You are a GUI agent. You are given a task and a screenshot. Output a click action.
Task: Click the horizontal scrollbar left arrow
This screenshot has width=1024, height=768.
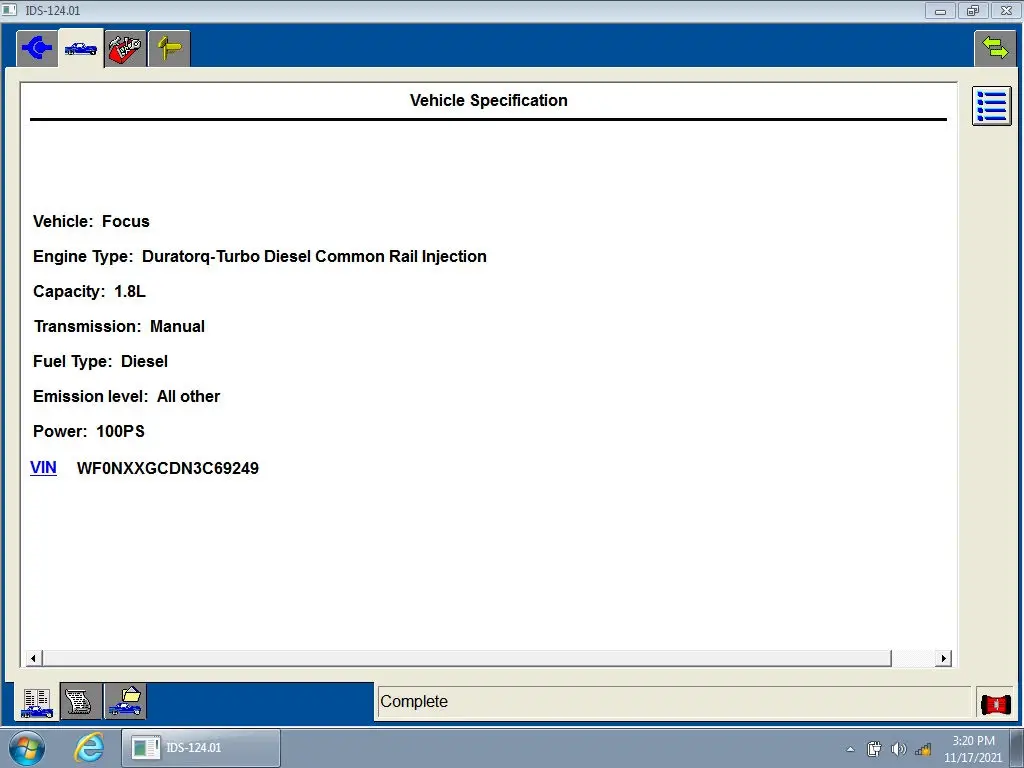pyautogui.click(x=34, y=658)
